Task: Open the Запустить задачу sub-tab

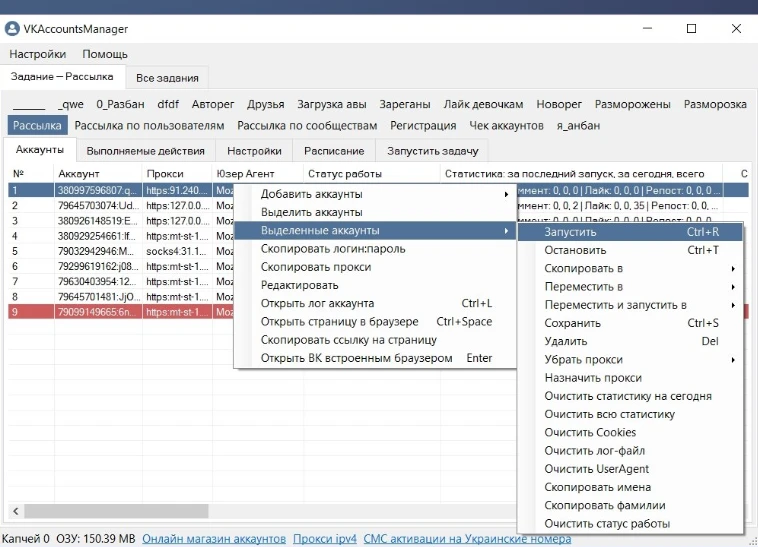Action: point(433,151)
